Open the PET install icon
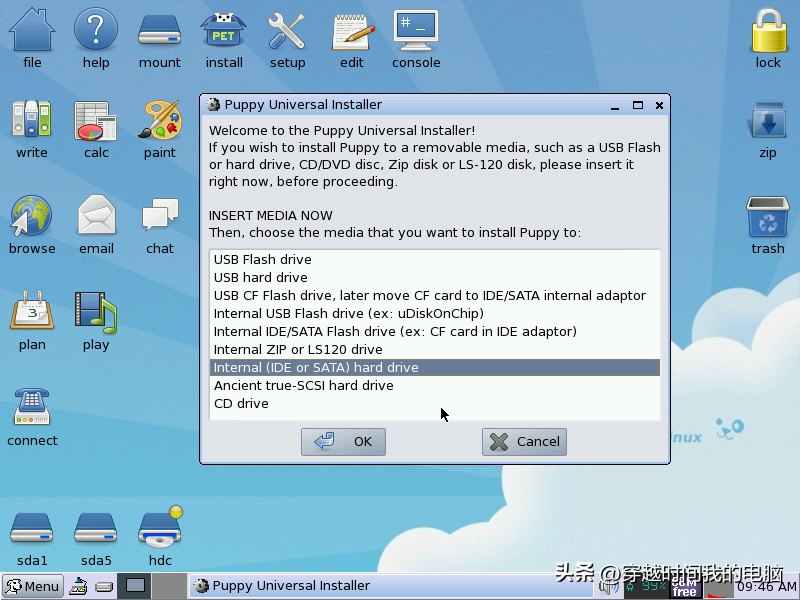This screenshot has width=800, height=600. [x=223, y=31]
